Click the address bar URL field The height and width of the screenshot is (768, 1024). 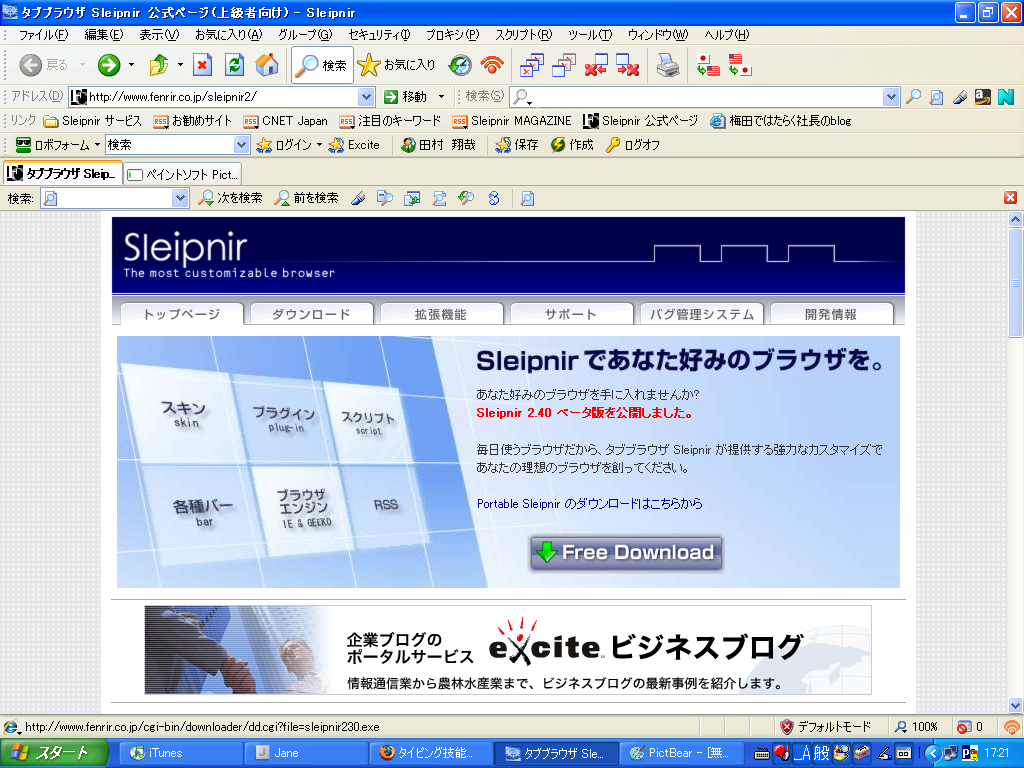[222, 97]
